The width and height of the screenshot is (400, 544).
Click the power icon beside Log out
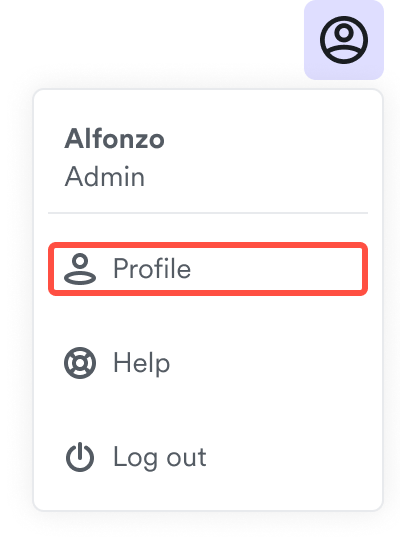pyautogui.click(x=80, y=457)
